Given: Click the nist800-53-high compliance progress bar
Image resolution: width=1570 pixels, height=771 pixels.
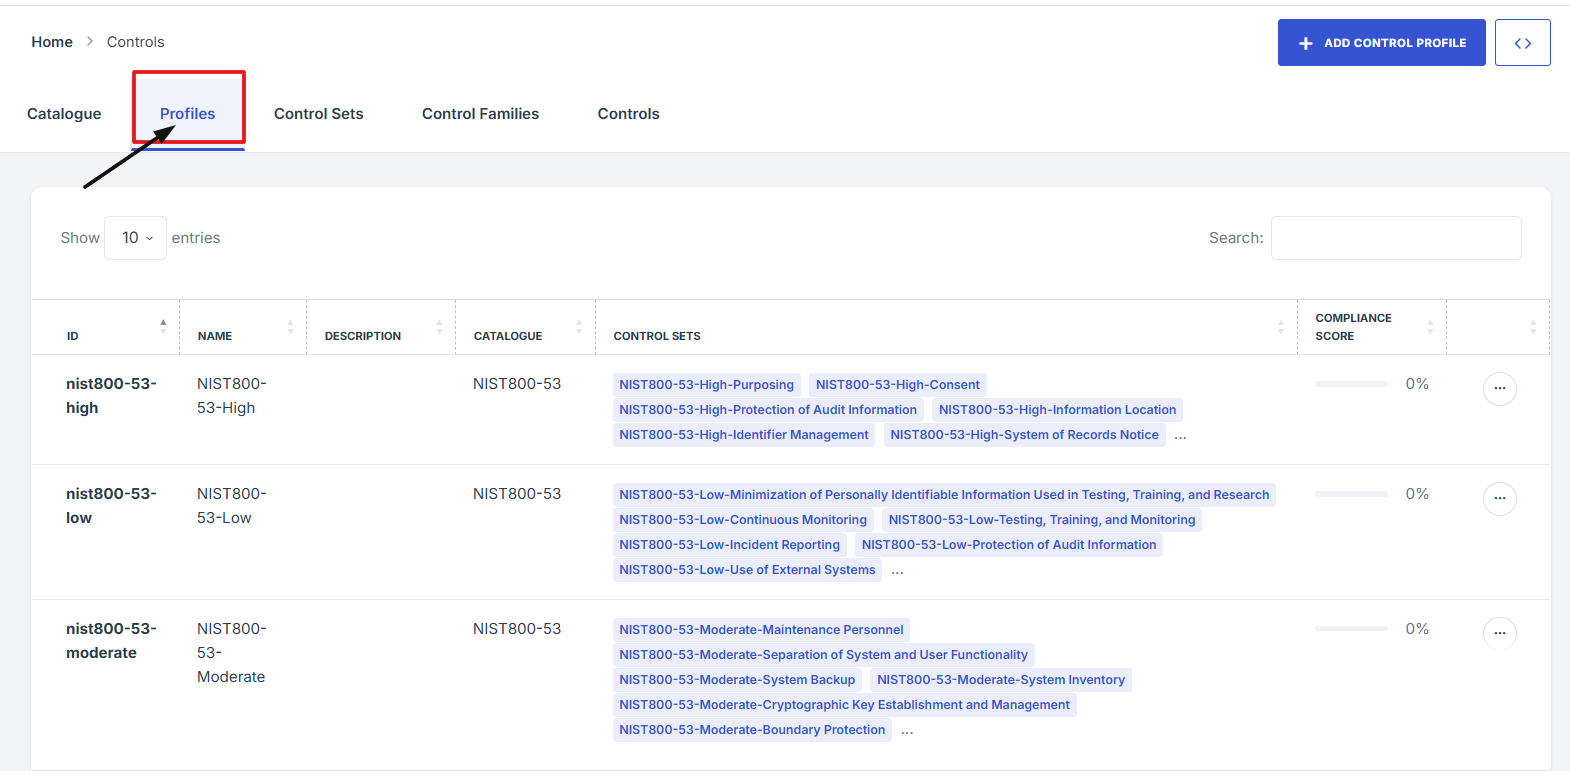Looking at the screenshot, I should coord(1350,384).
